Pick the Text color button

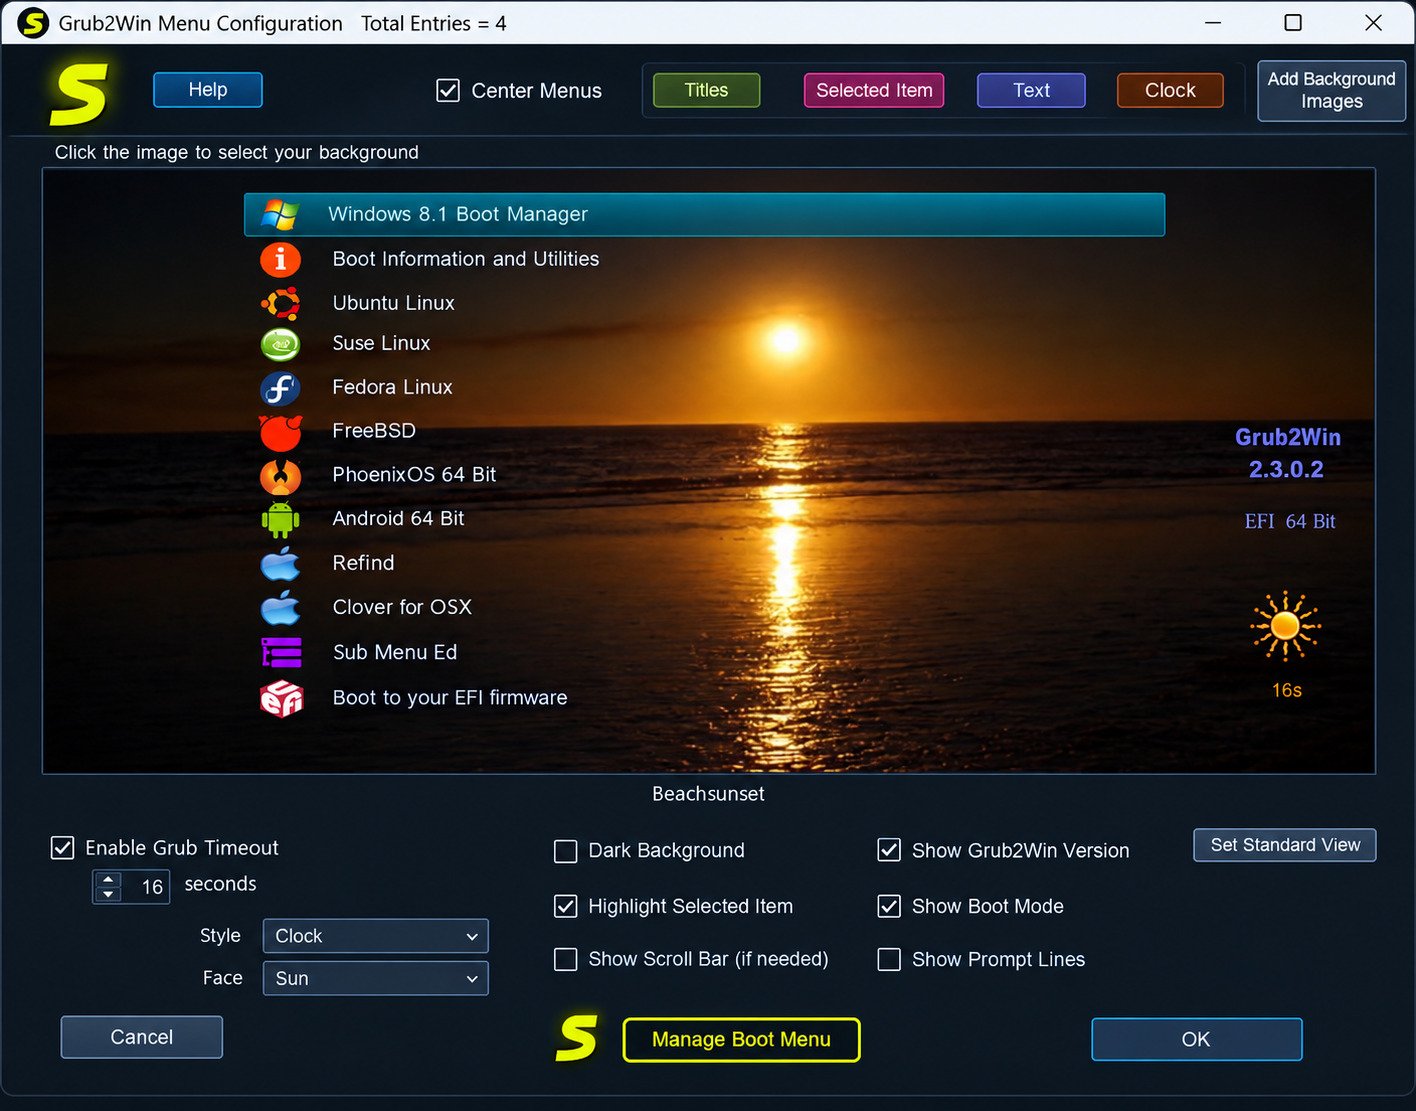(x=1031, y=90)
